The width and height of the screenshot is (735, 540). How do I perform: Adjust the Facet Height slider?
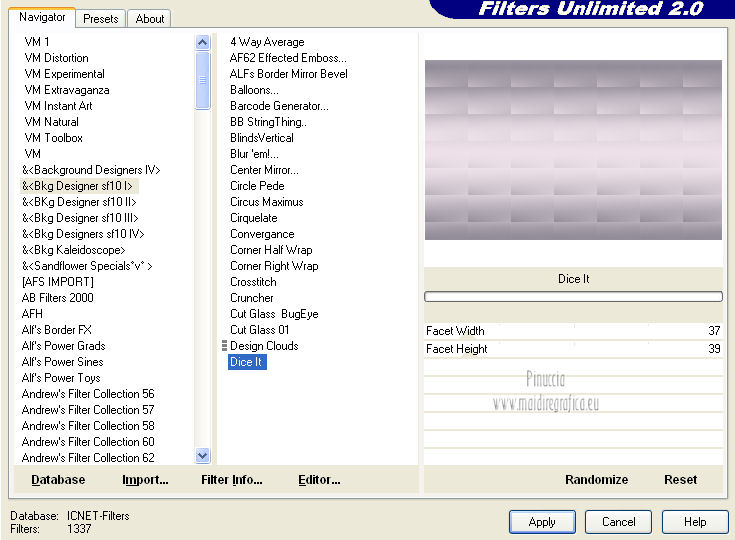[x=573, y=349]
